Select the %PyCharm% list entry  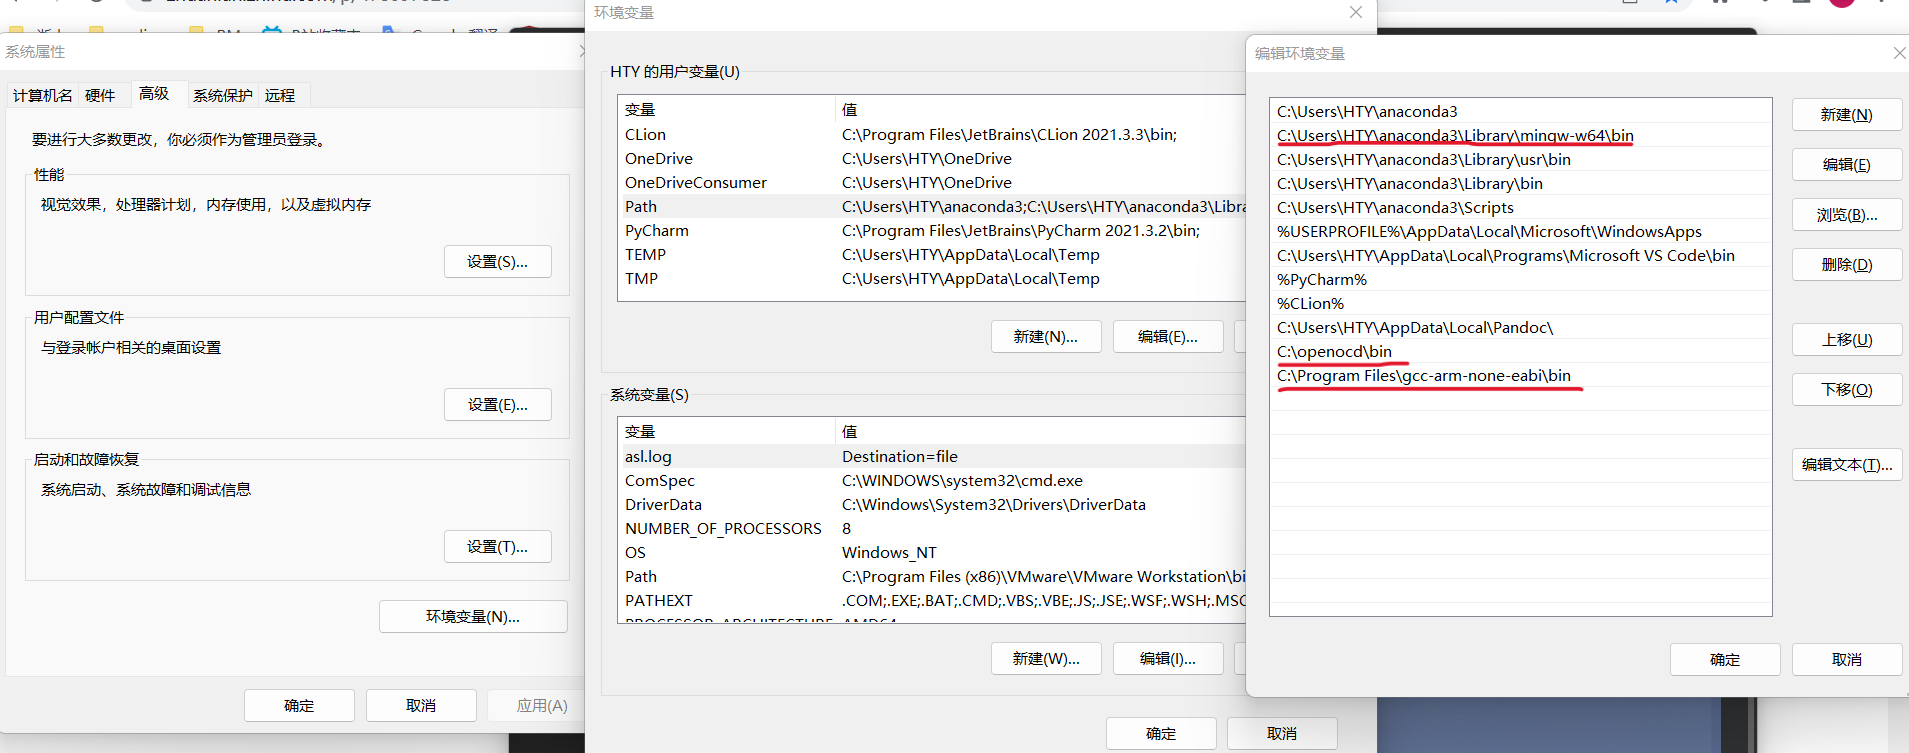[1321, 280]
